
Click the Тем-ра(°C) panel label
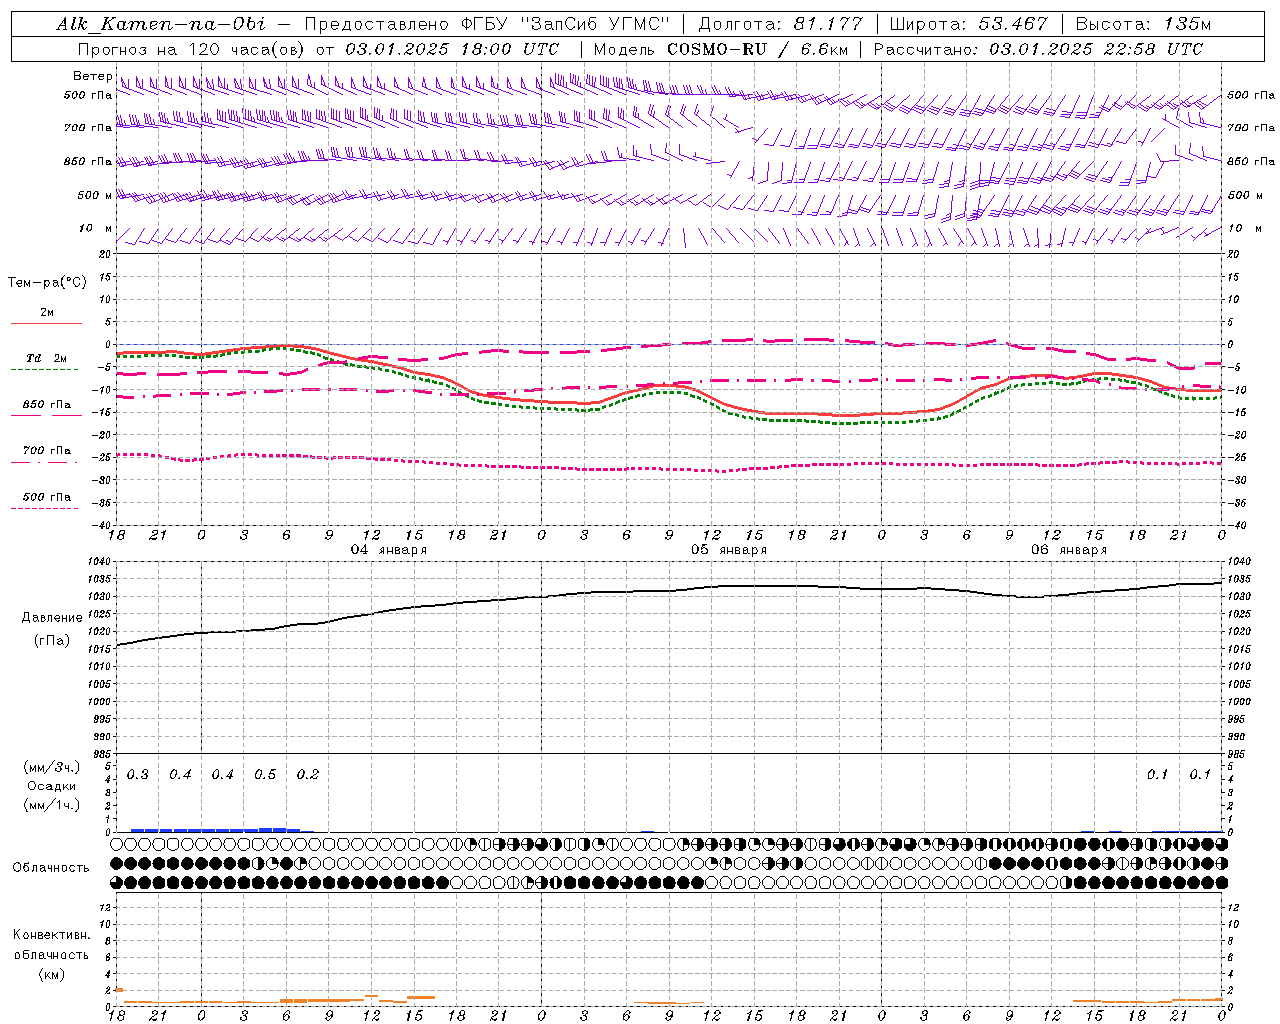point(47,283)
